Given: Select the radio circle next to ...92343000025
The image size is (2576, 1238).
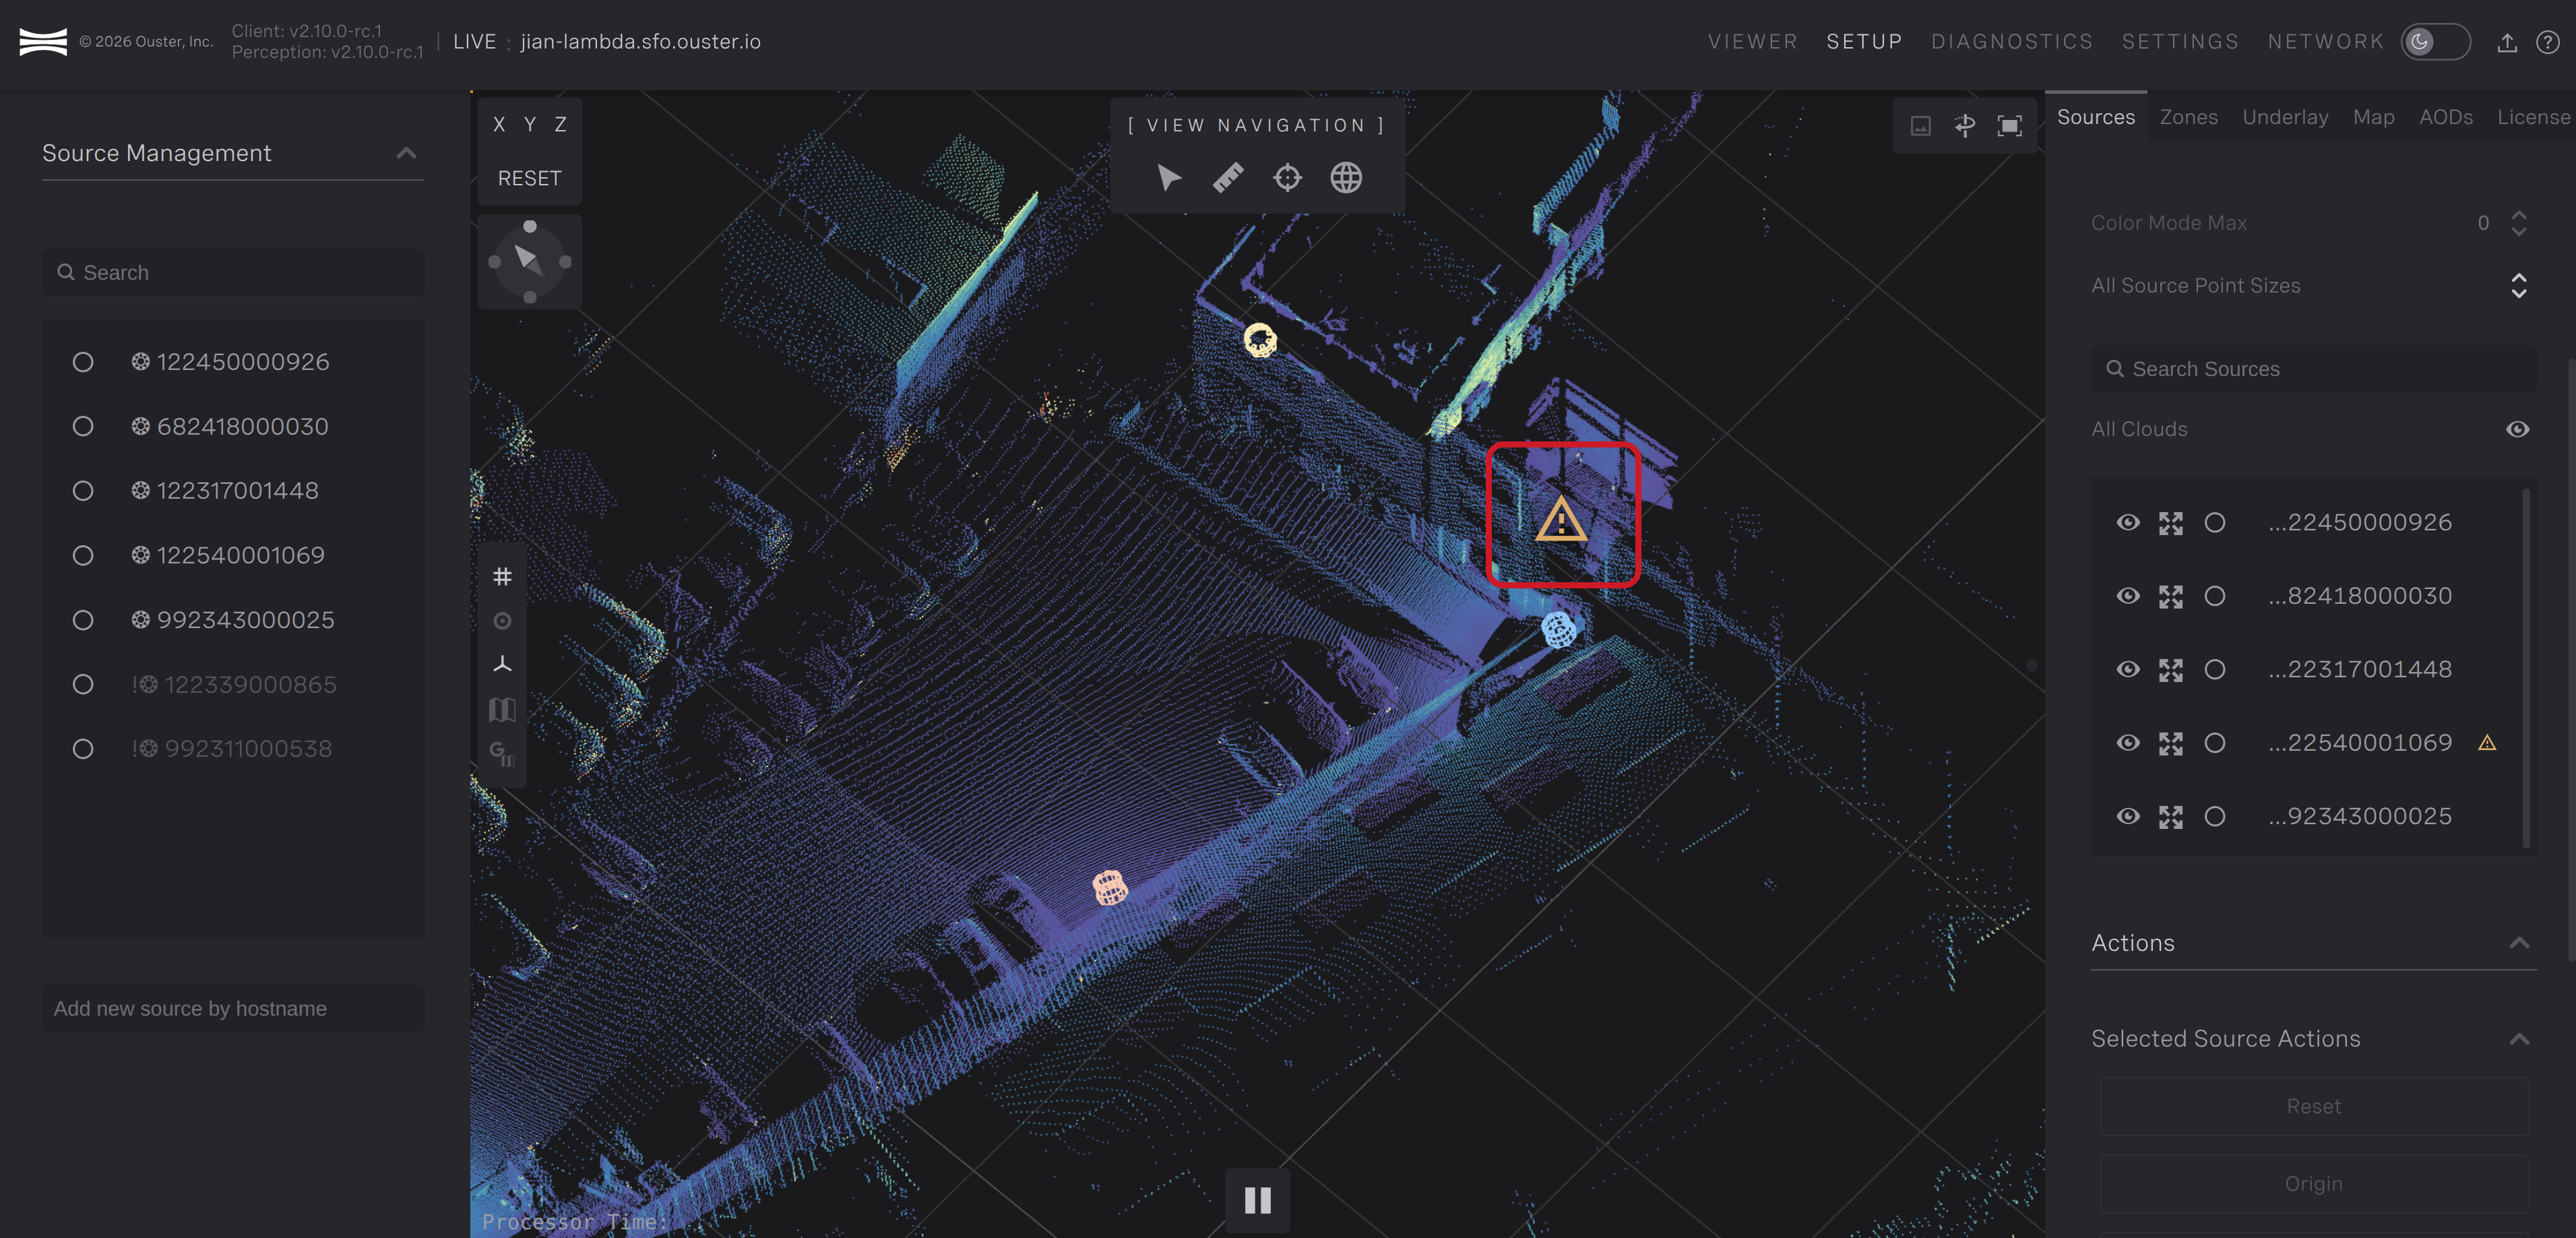Looking at the screenshot, I should click(x=2215, y=817).
